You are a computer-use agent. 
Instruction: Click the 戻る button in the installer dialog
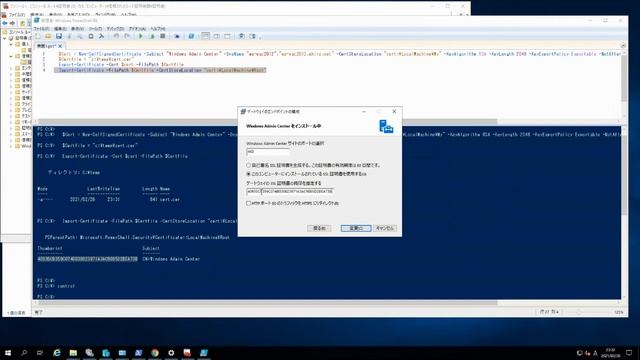point(319,228)
